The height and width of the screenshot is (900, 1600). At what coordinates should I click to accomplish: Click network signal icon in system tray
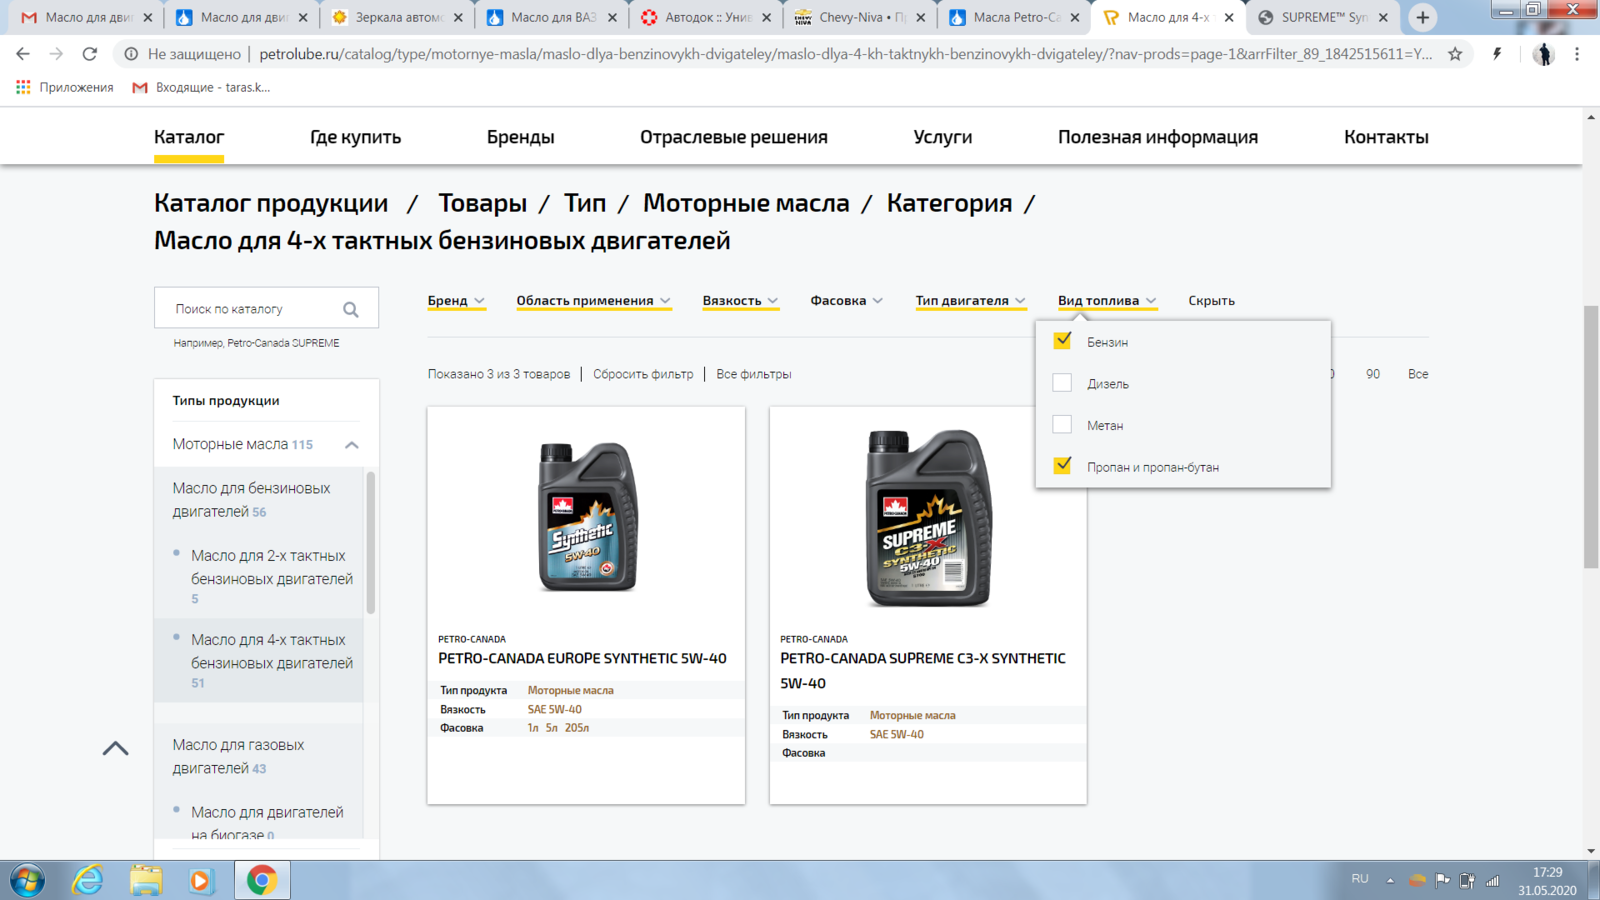[1493, 880]
